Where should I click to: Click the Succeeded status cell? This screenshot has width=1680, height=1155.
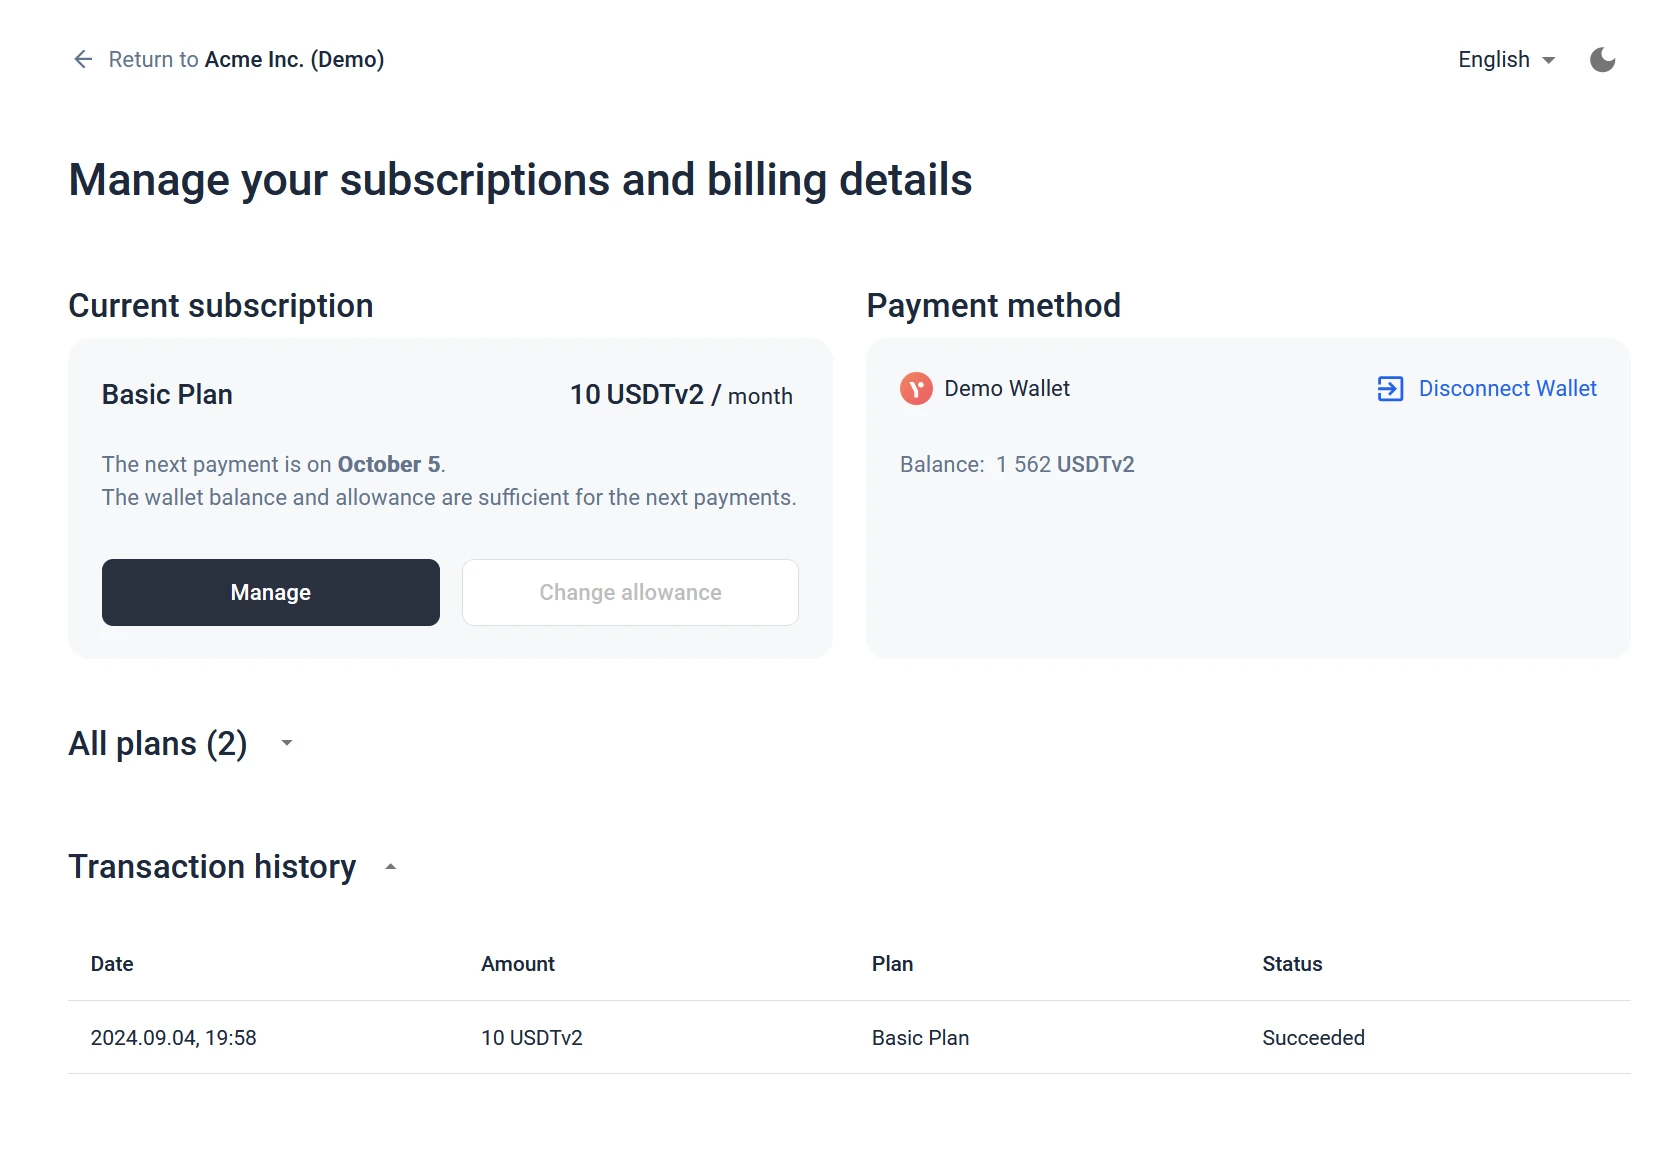pyautogui.click(x=1313, y=1038)
